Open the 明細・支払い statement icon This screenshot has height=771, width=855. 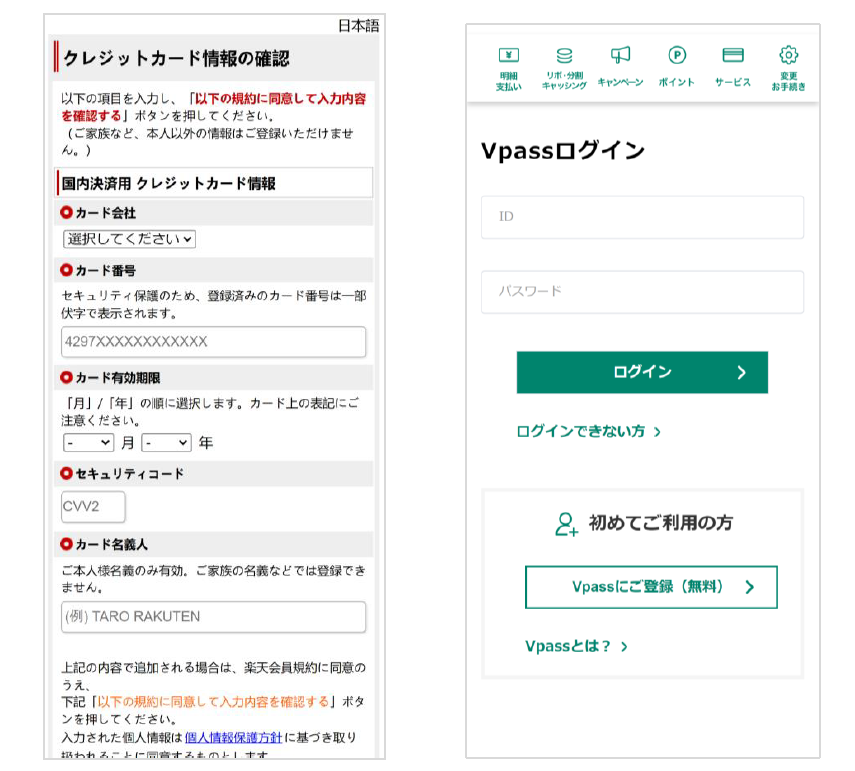[508, 67]
